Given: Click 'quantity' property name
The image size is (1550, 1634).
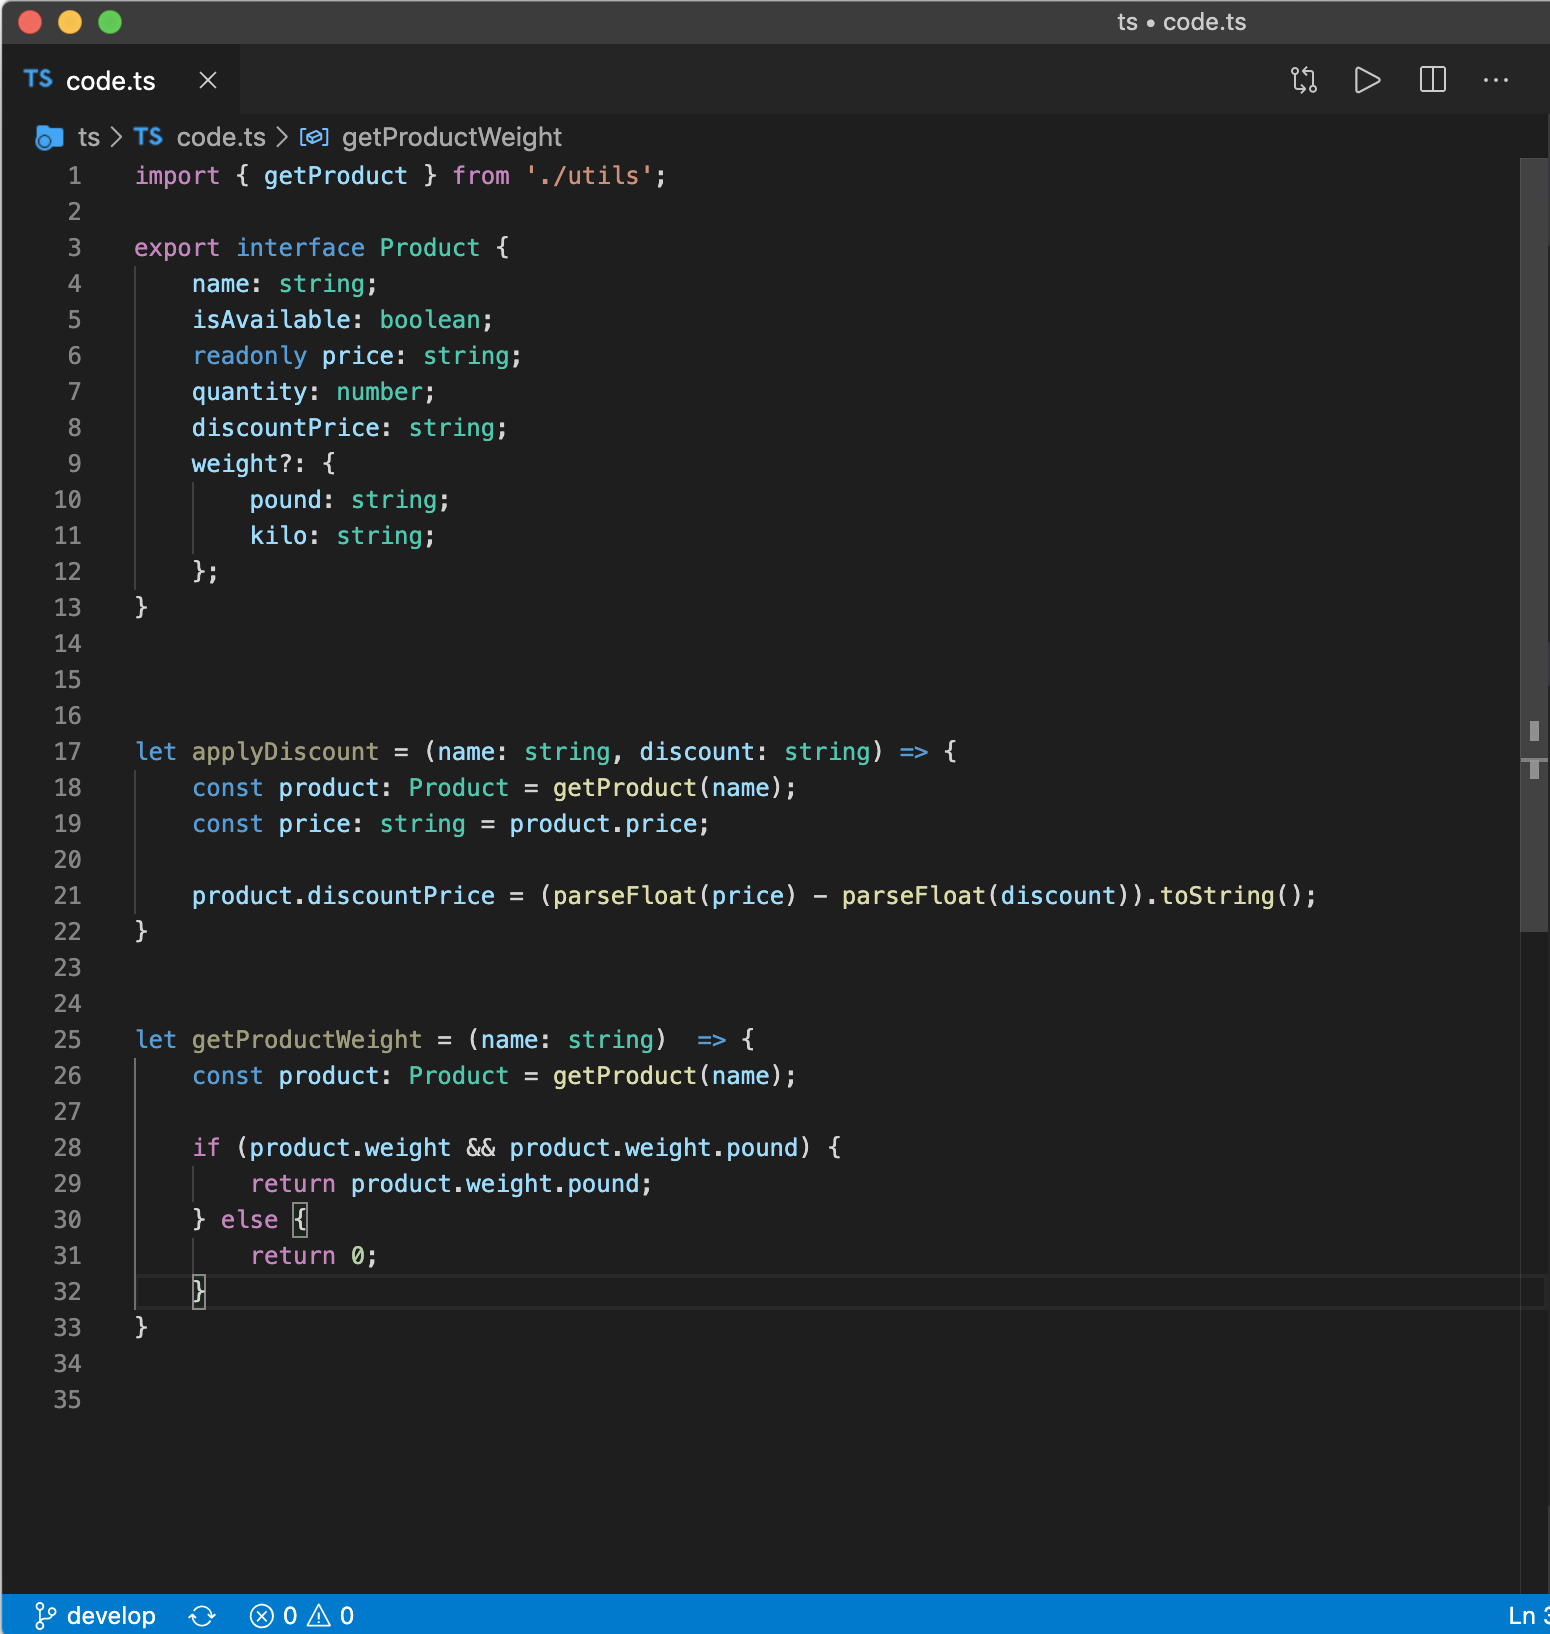Looking at the screenshot, I should (x=249, y=392).
